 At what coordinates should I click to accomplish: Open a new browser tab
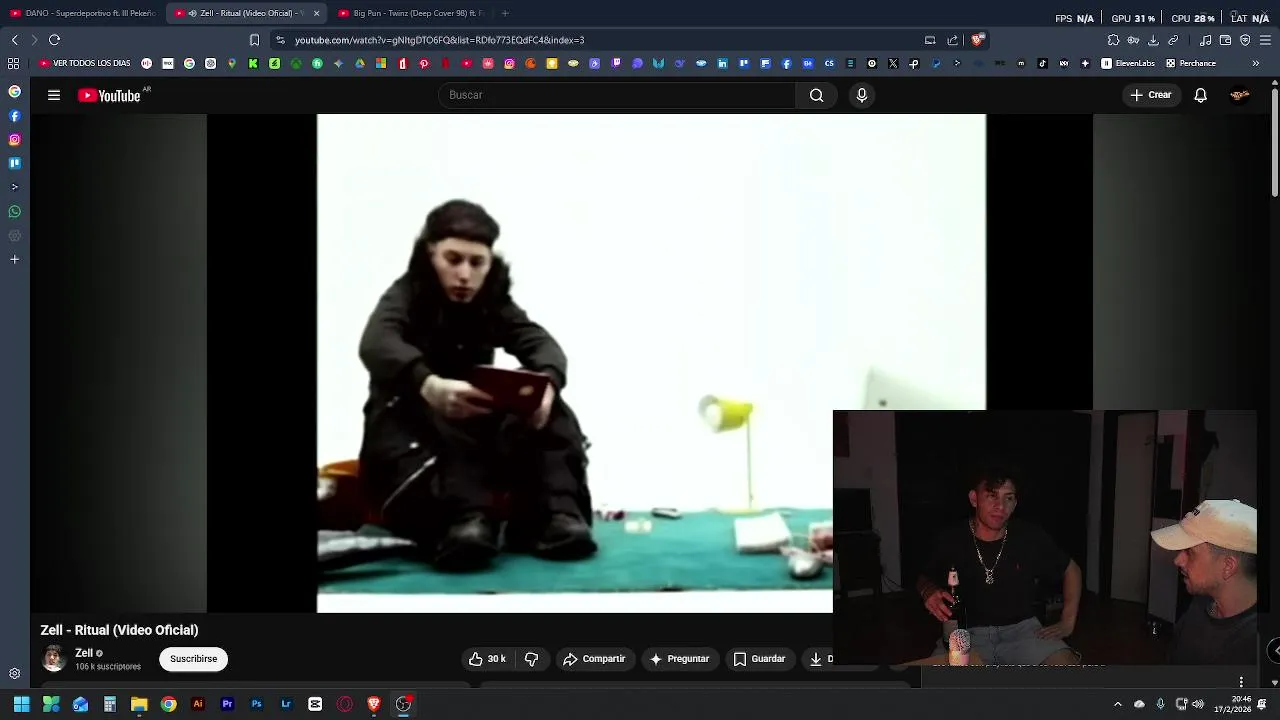(505, 13)
